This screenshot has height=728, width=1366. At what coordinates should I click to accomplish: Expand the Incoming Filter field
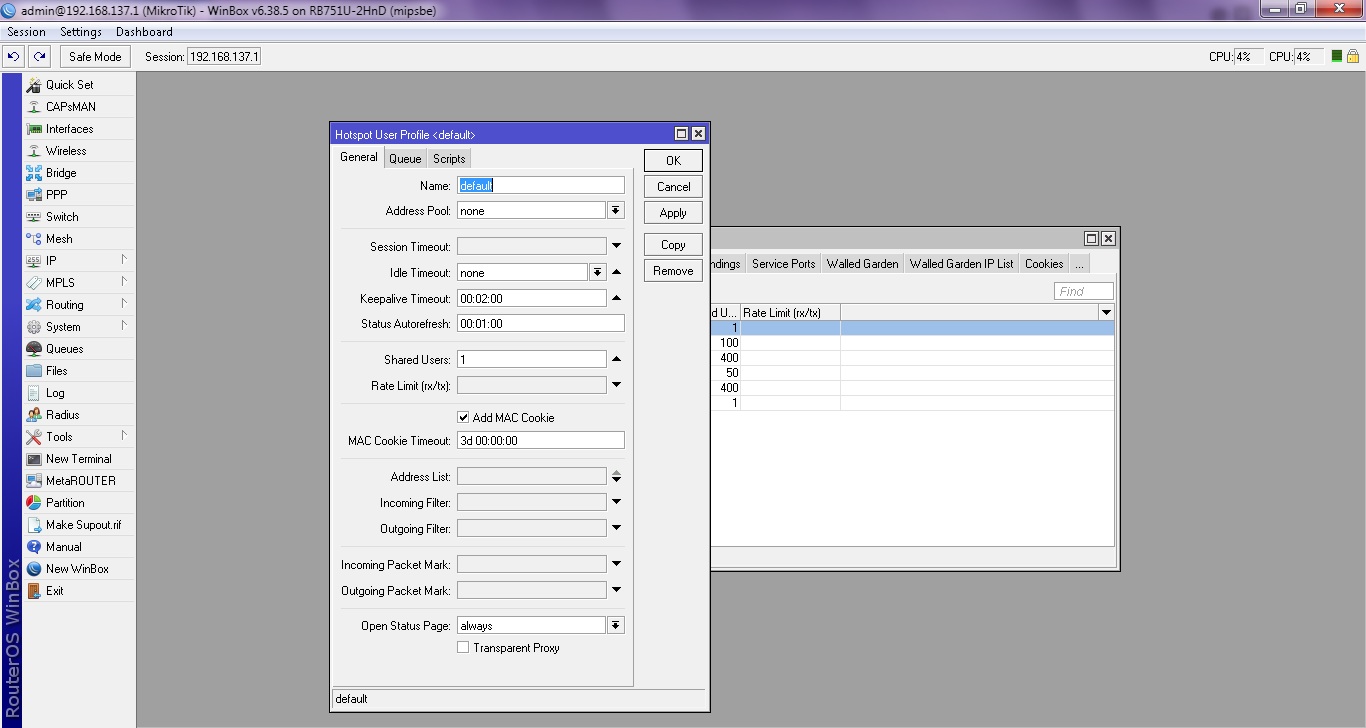point(617,502)
